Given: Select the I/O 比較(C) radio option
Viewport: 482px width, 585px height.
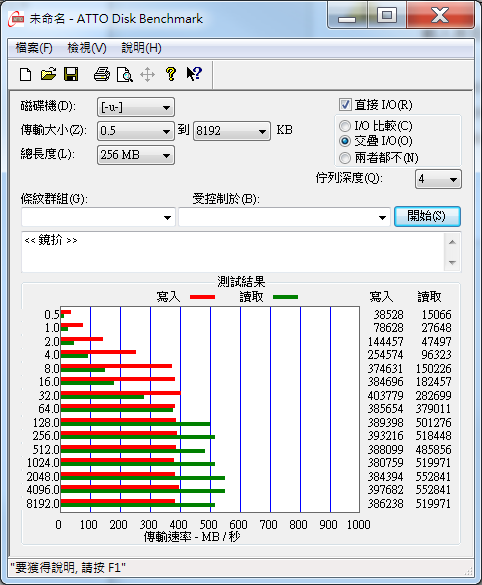Looking at the screenshot, I should [345, 126].
